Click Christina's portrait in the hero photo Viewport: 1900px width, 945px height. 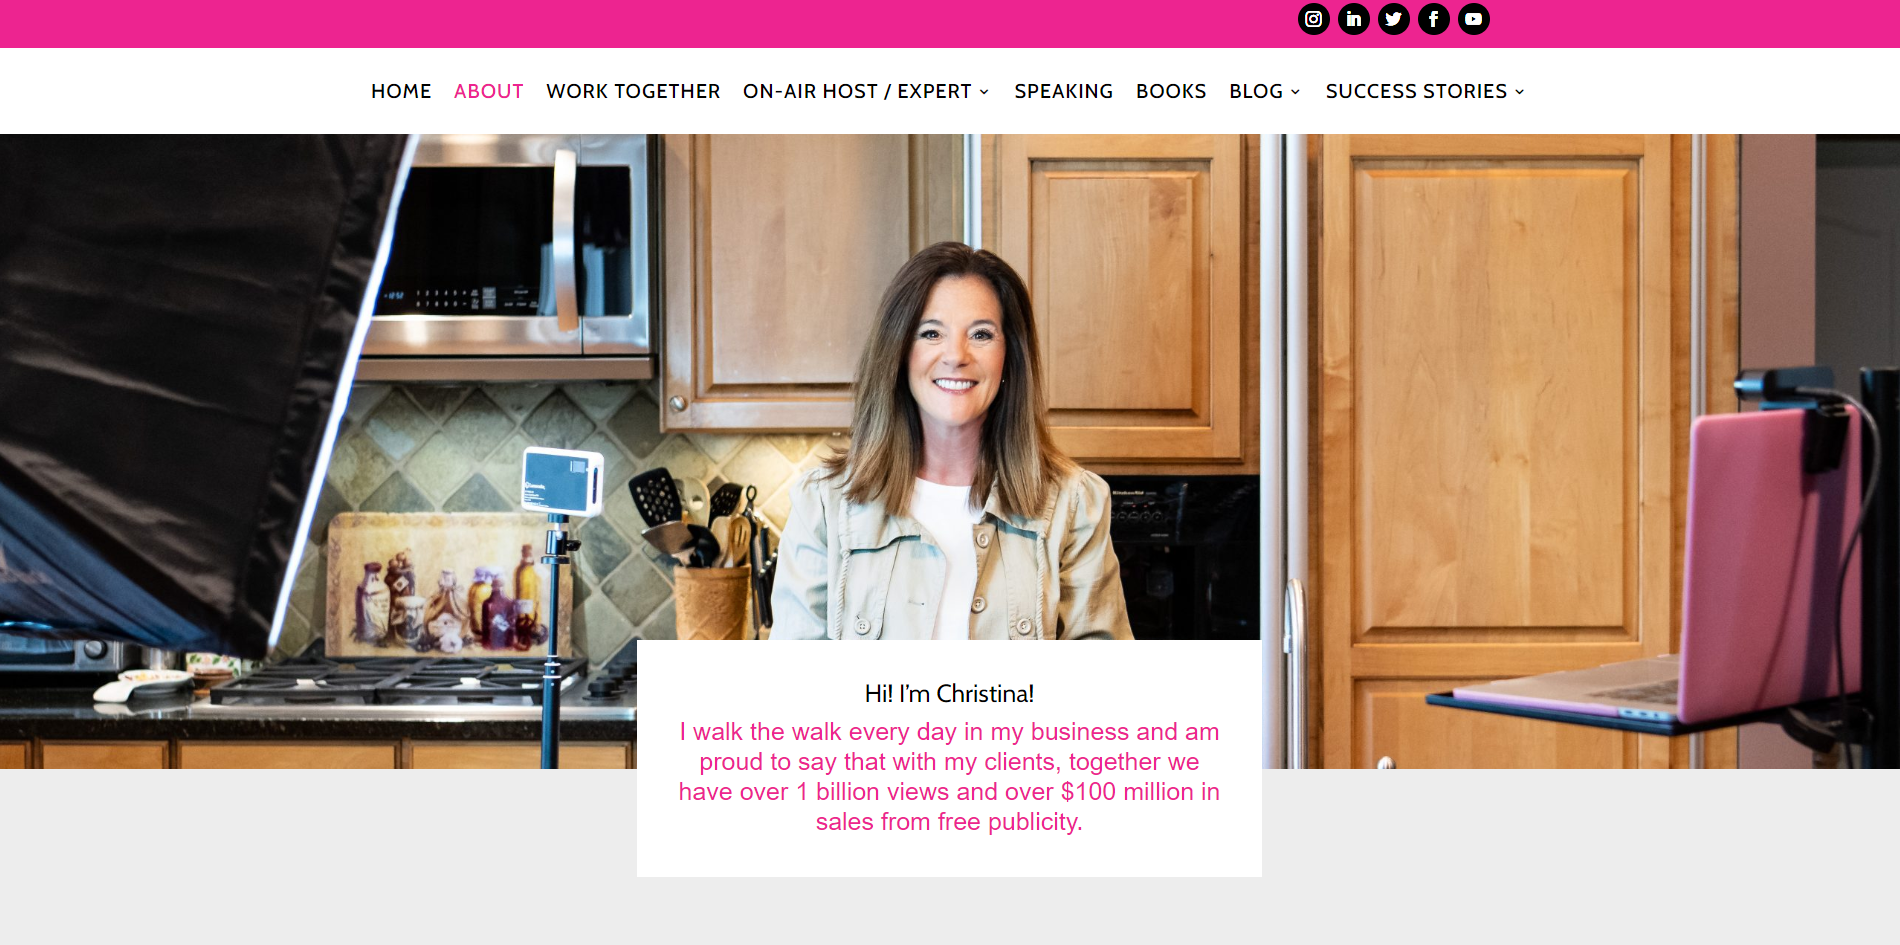[x=951, y=440]
